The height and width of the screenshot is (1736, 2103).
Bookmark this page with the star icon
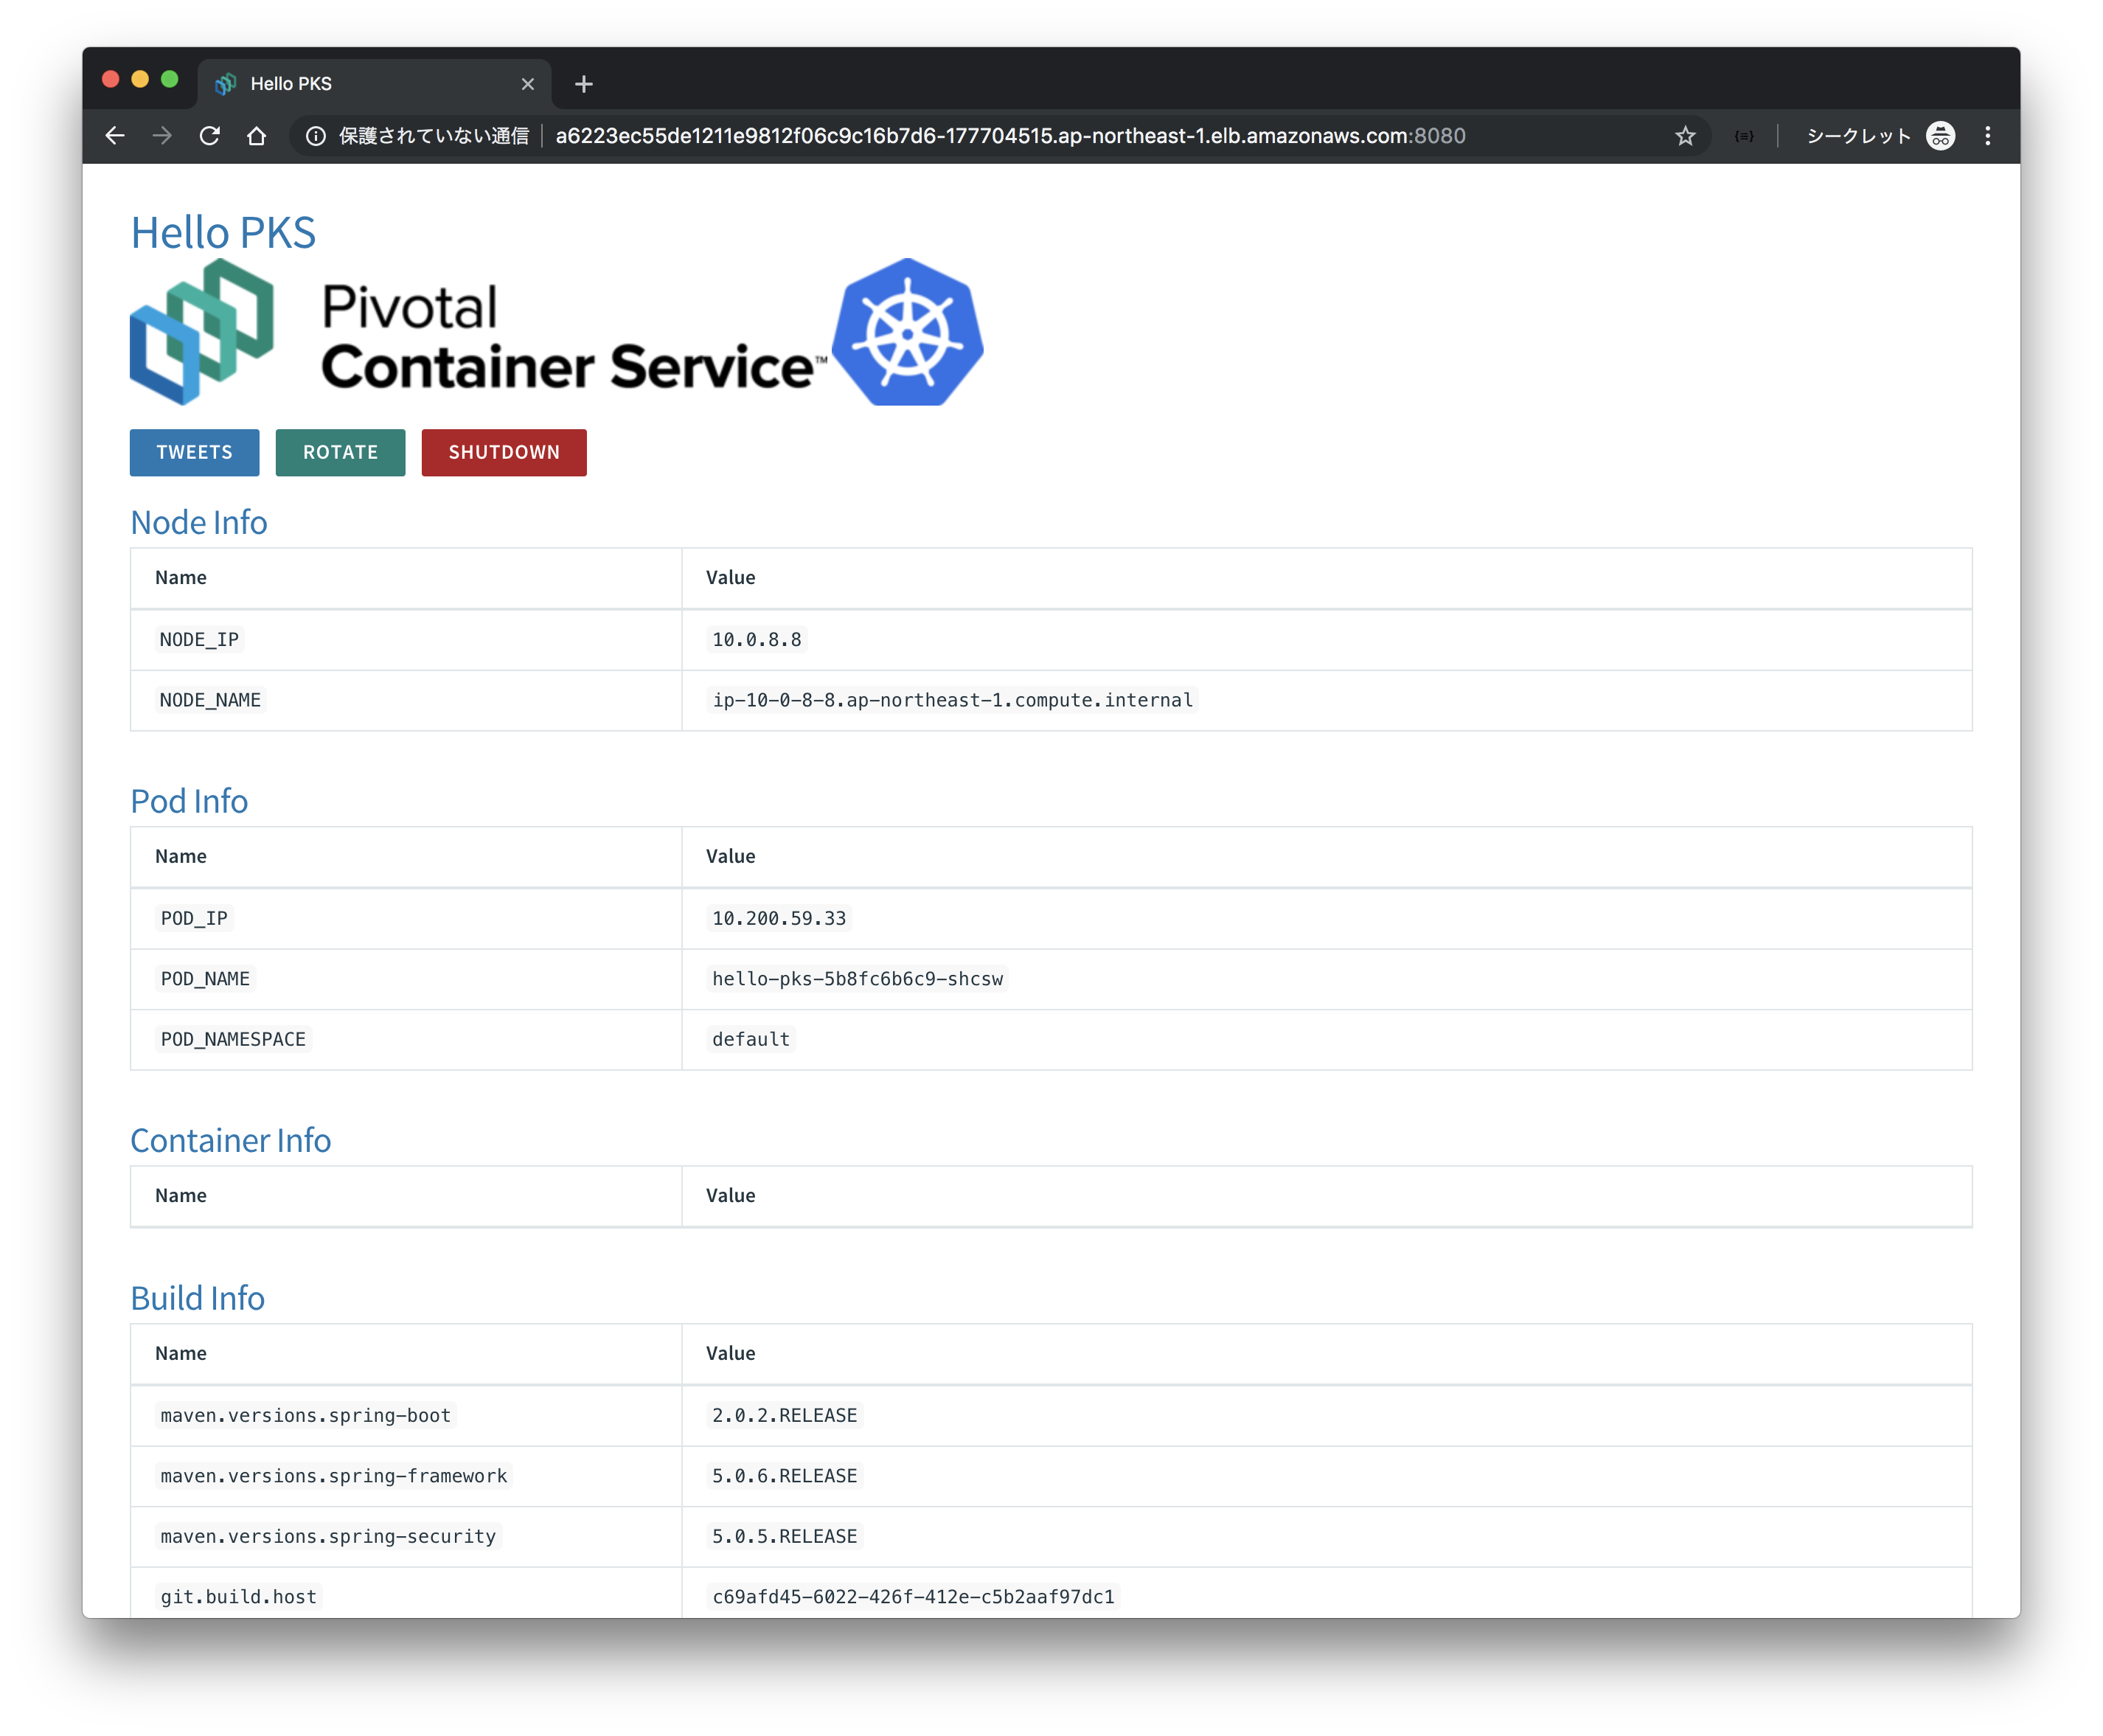[1685, 136]
